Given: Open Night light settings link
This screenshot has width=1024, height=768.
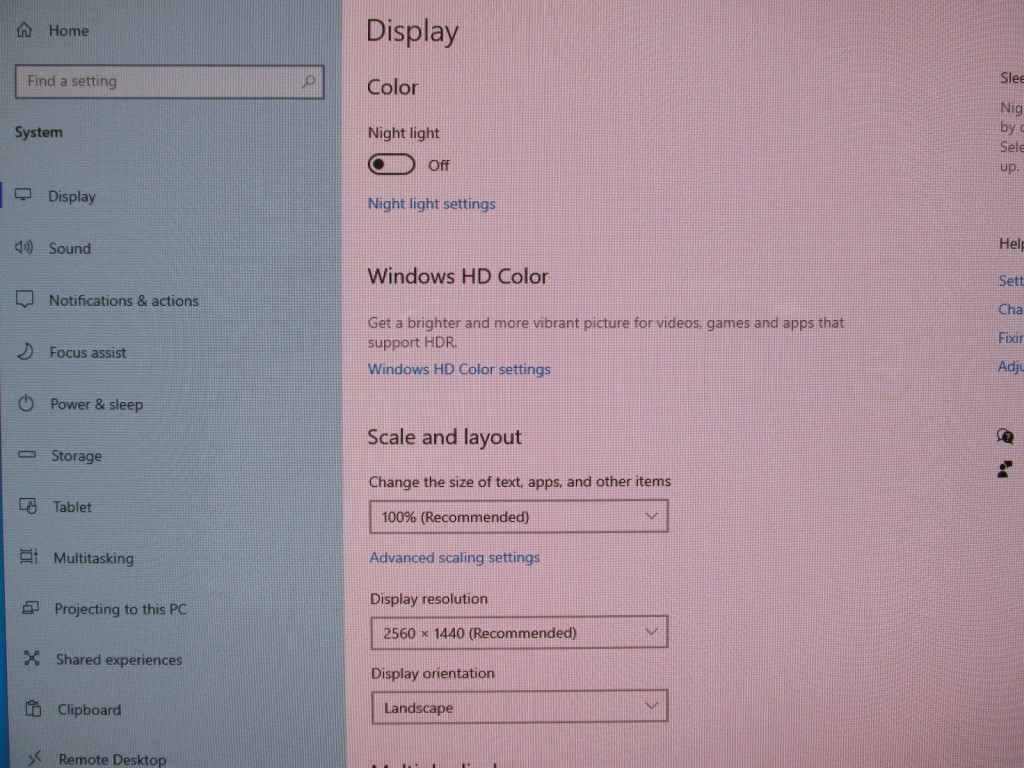Looking at the screenshot, I should (432, 204).
